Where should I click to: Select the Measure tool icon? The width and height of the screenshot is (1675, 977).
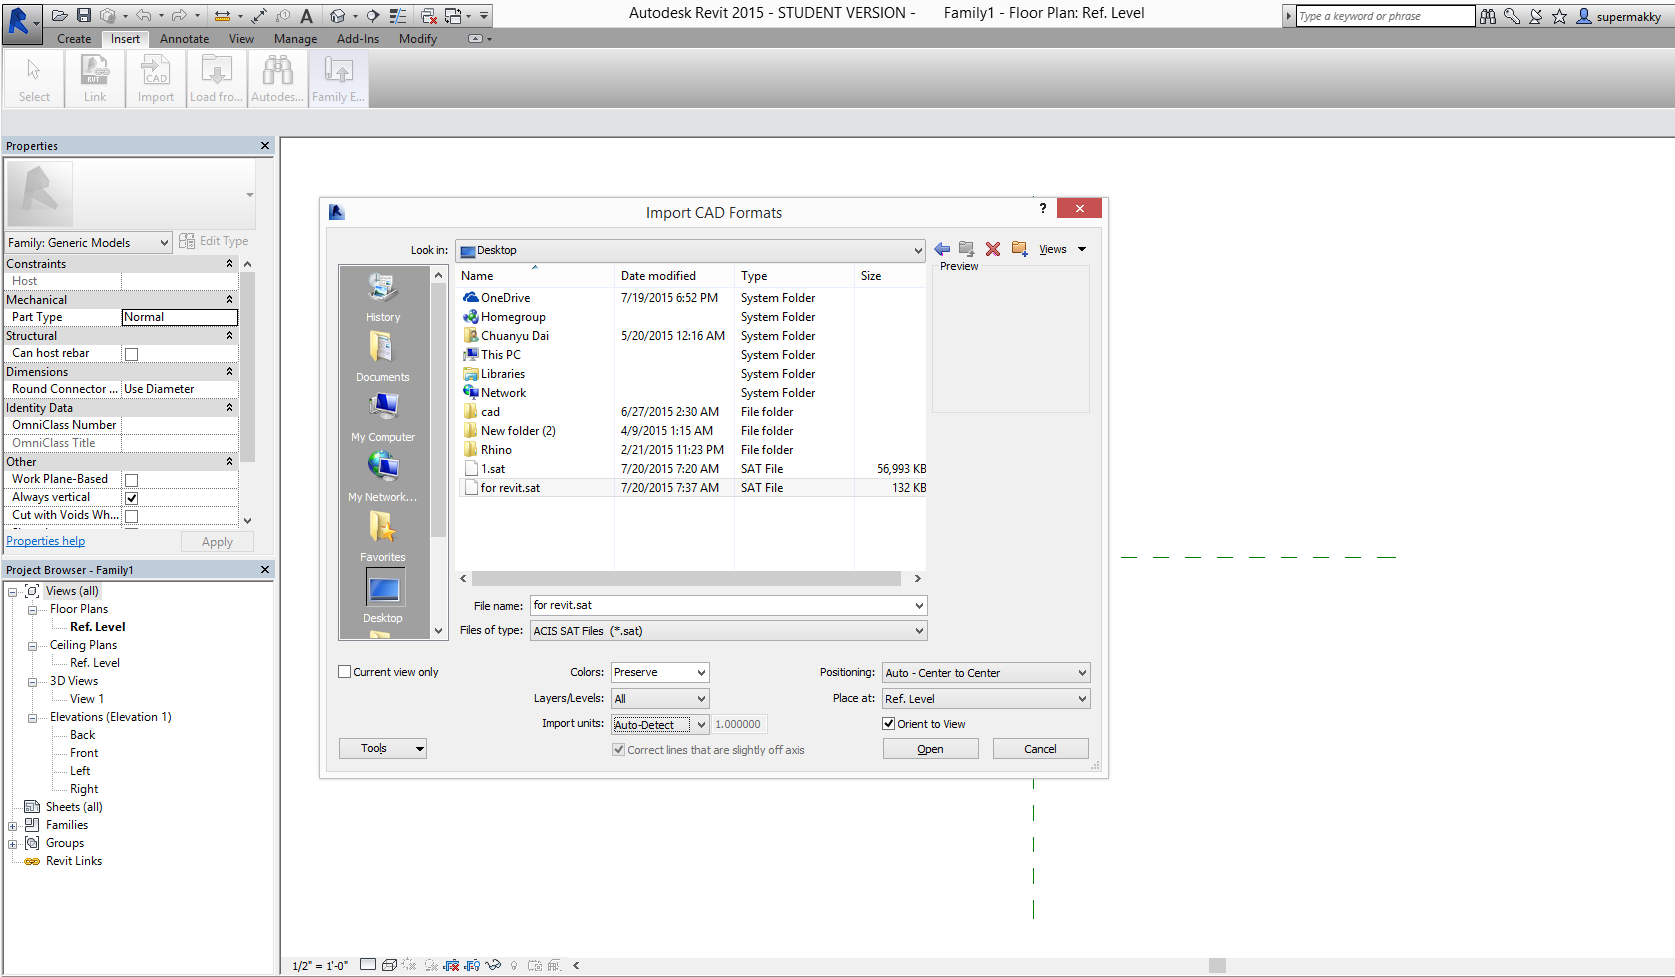pos(222,16)
